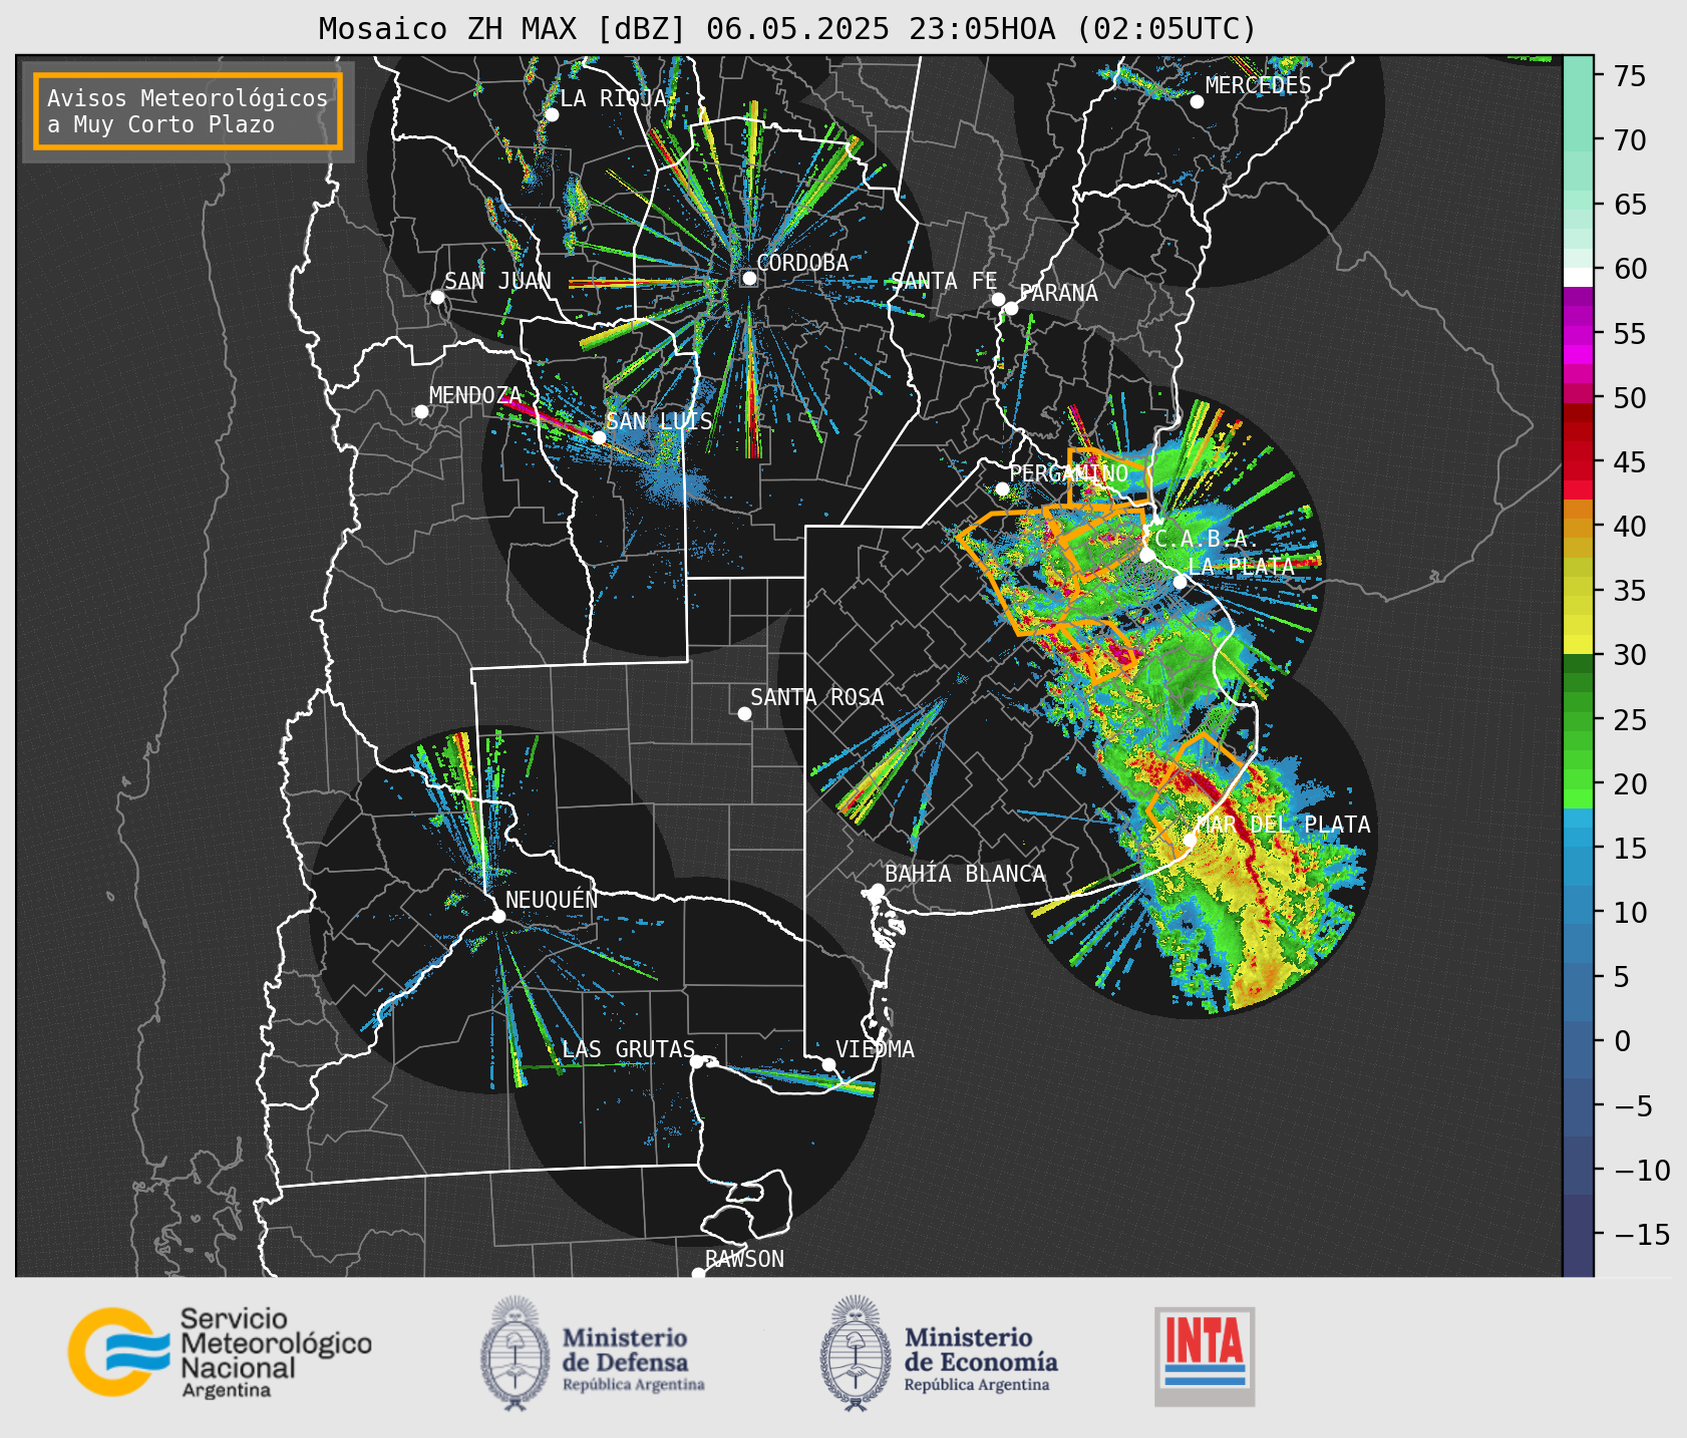Click the Avisos Meteorológicos a Muy Corto Plazo box
This screenshot has height=1438, width=1687.
point(188,111)
